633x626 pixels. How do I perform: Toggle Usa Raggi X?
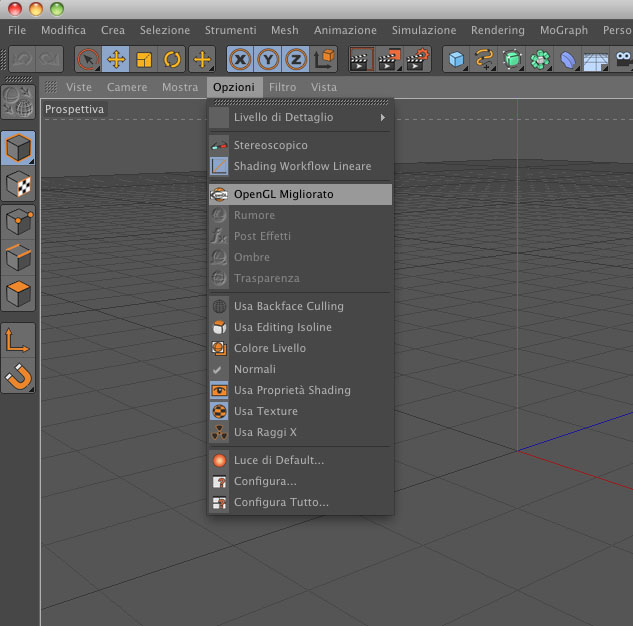coord(300,432)
